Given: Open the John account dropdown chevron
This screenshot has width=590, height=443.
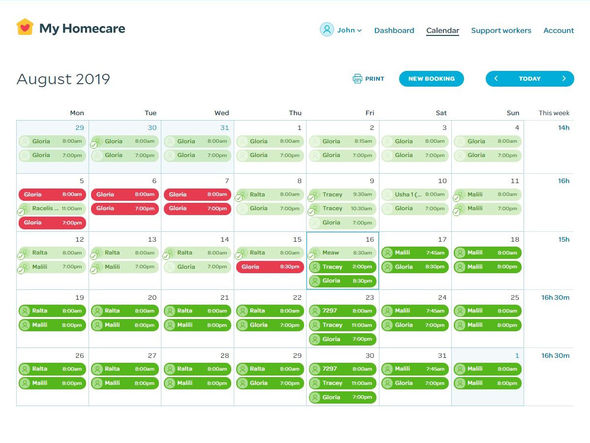Looking at the screenshot, I should 359,30.
